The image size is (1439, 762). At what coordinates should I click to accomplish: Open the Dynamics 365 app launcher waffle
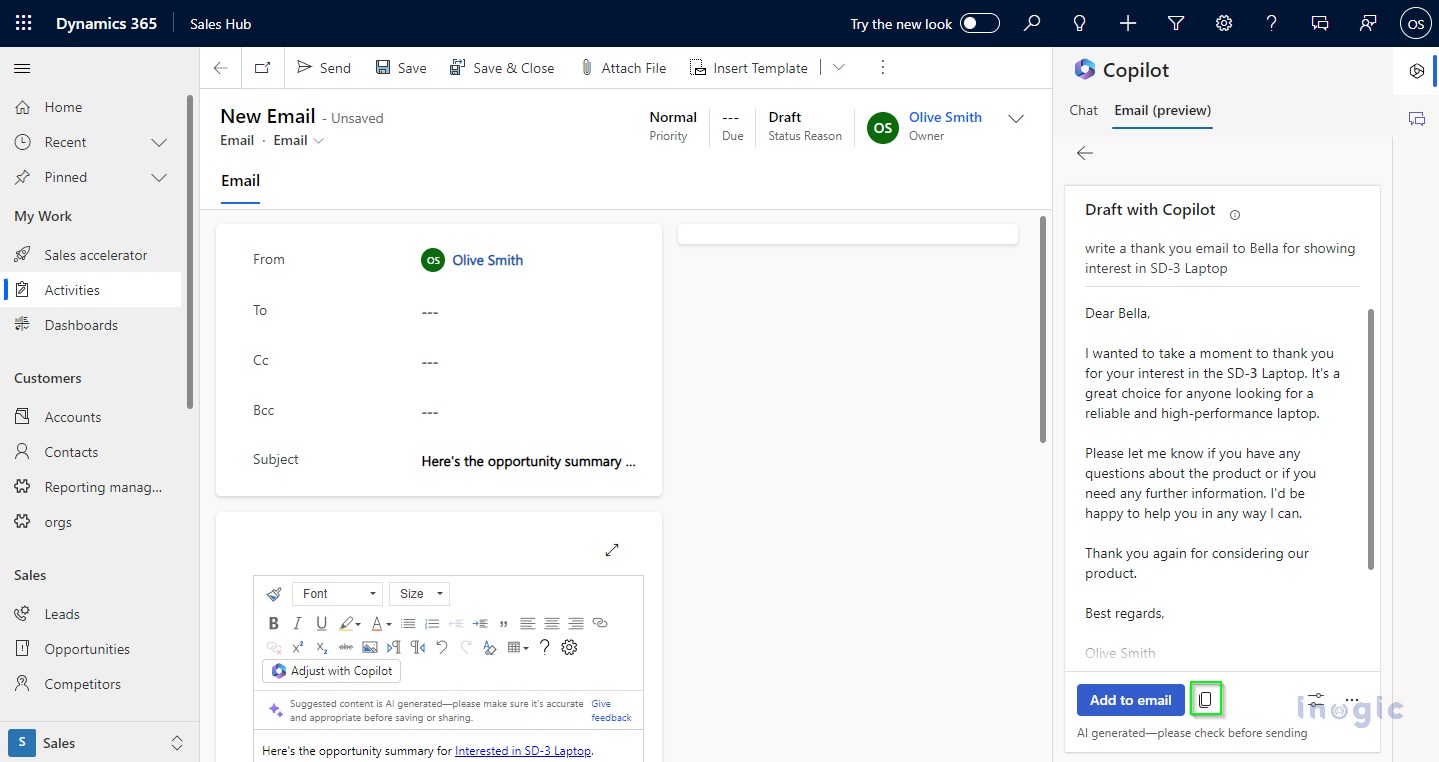[x=23, y=23]
